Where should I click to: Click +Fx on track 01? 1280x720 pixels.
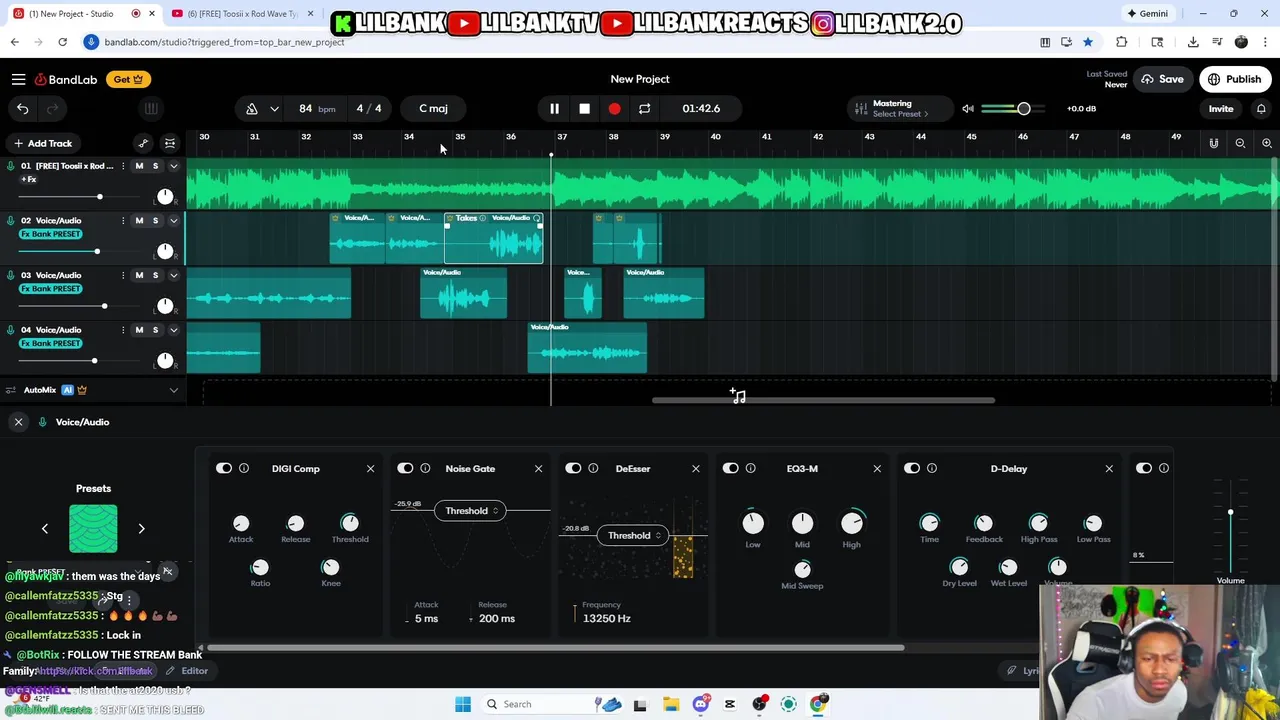(29, 180)
